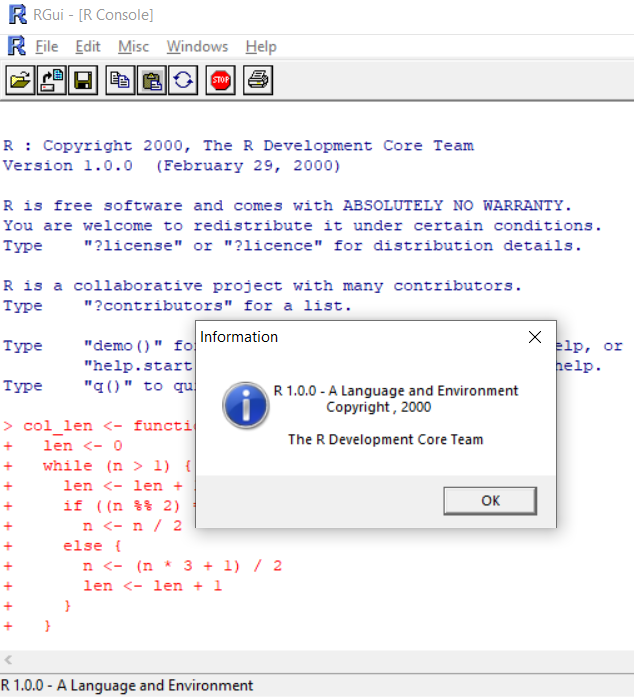Click the 'ABSOLUTELY NO WARRANTY' console line
The image size is (634, 698).
pyautogui.click(x=287, y=206)
